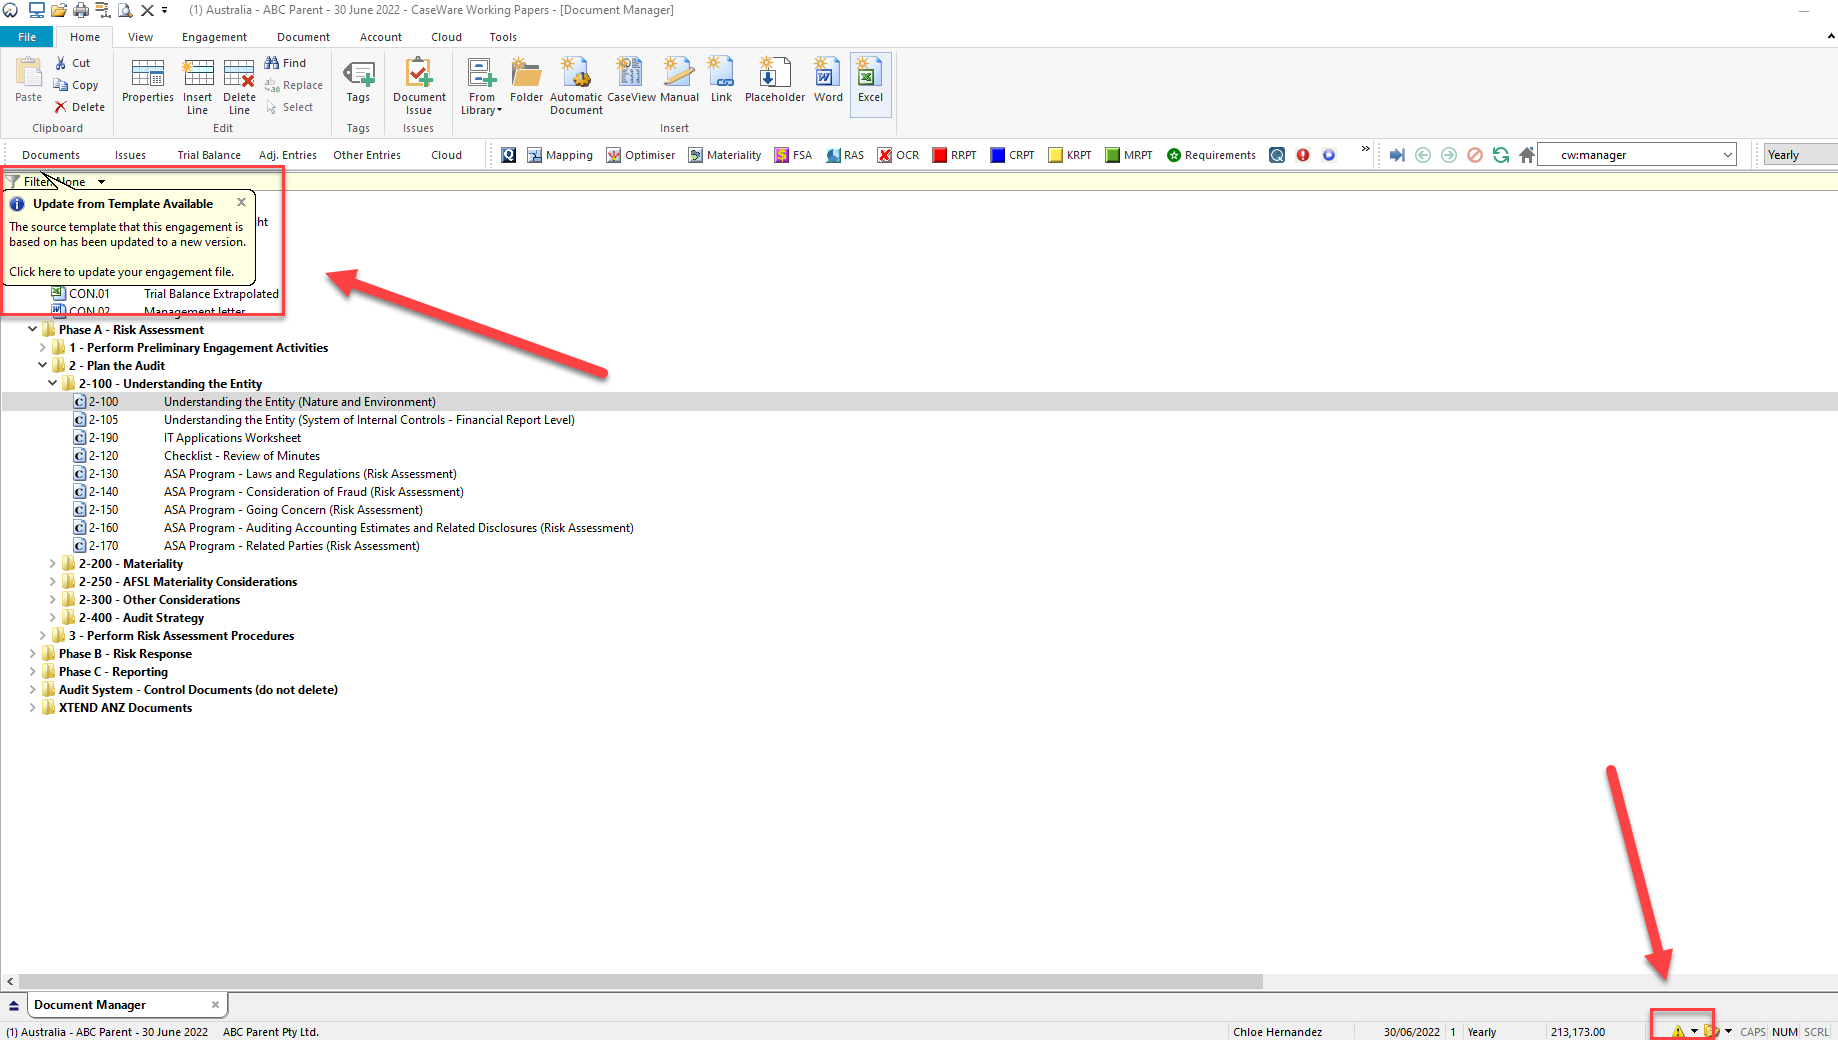The width and height of the screenshot is (1838, 1040).
Task: Click here to update your engagement file
Action: pos(122,272)
